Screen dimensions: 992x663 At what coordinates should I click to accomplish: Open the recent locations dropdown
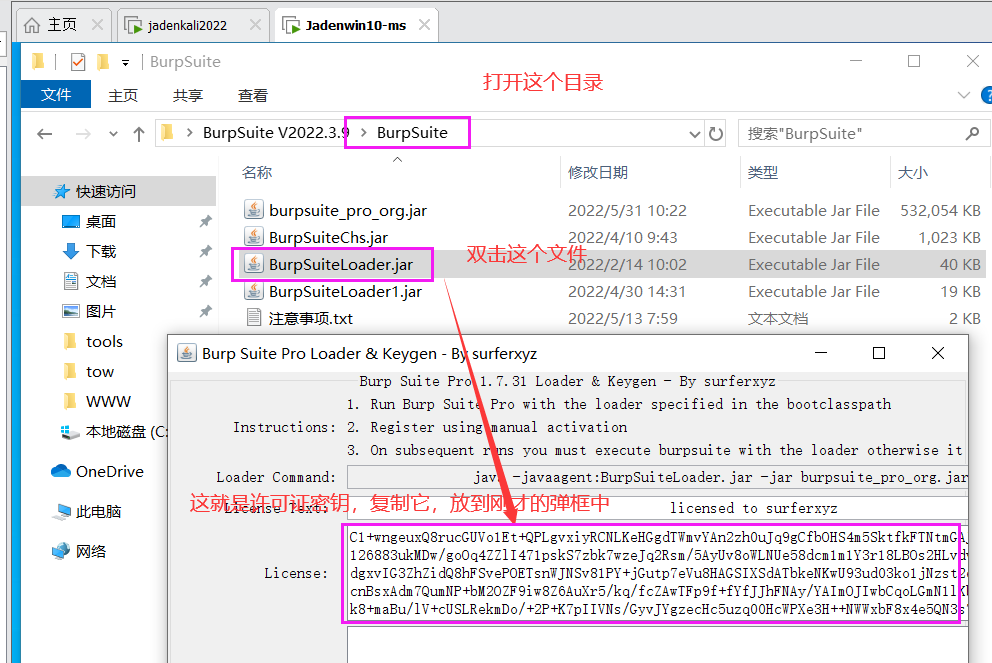click(x=113, y=133)
